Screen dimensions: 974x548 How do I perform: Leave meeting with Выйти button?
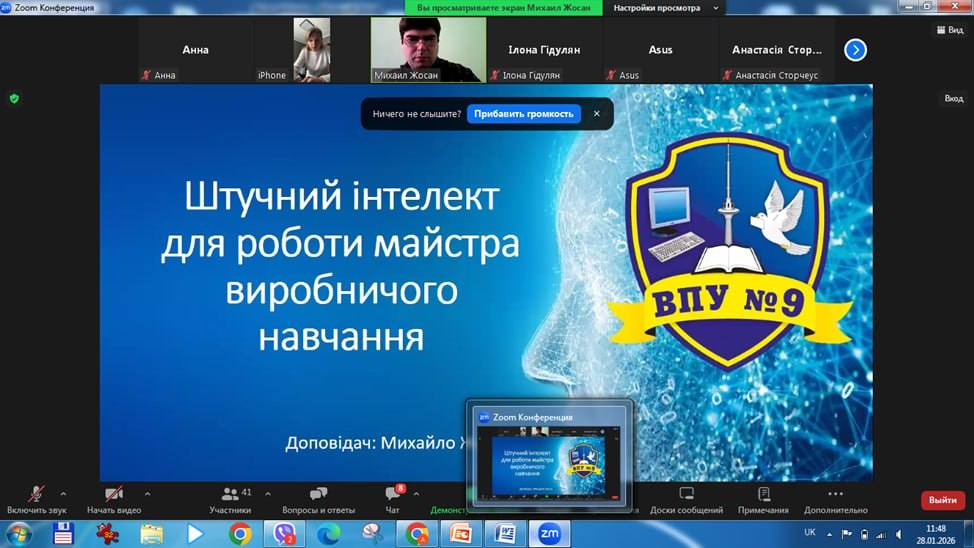pyautogui.click(x=942, y=500)
